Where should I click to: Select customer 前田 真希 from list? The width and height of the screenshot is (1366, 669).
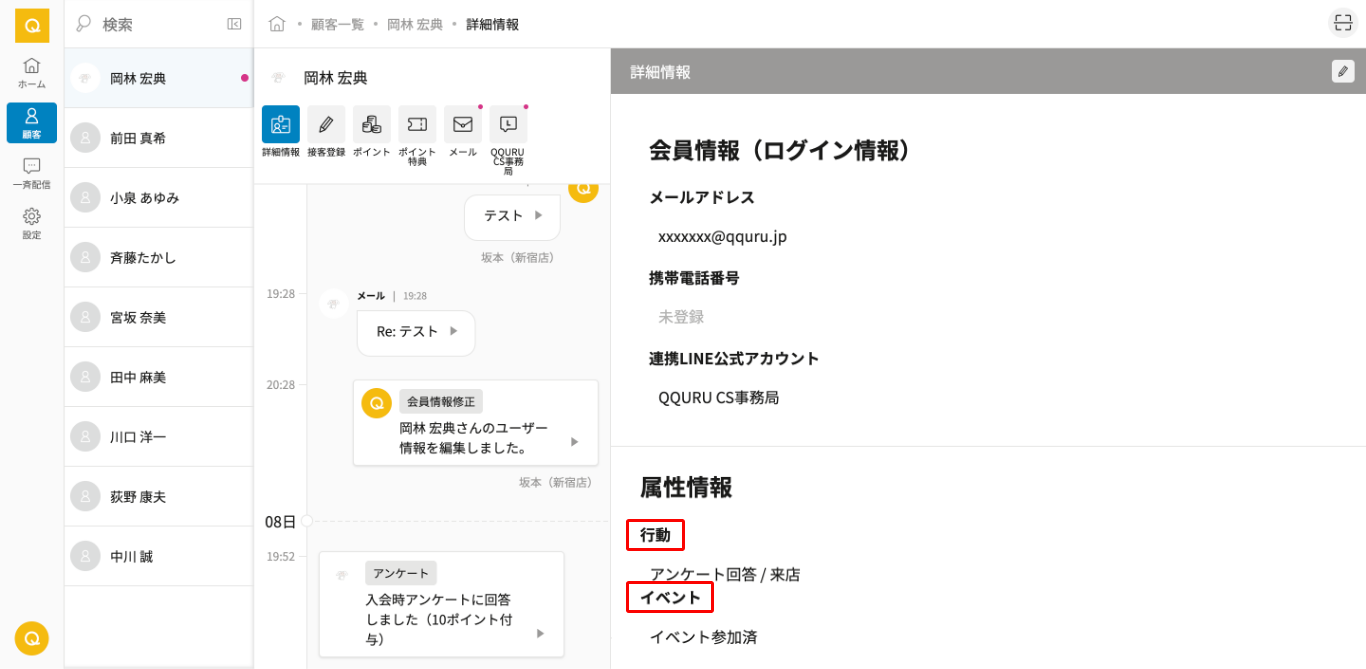pyautogui.click(x=158, y=138)
